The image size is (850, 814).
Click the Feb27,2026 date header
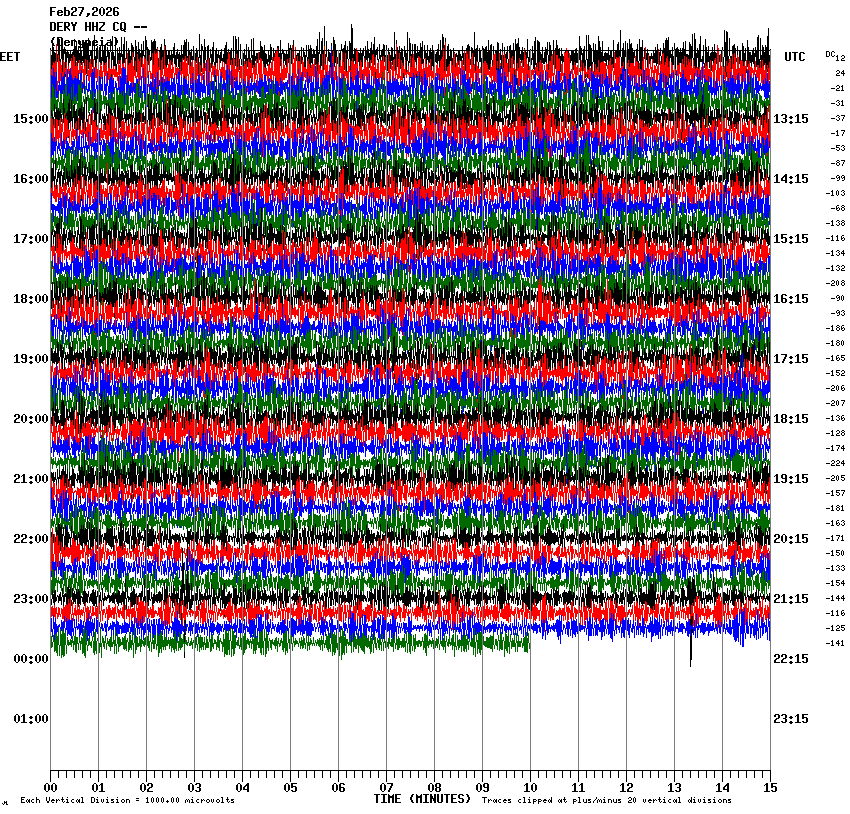84,12
